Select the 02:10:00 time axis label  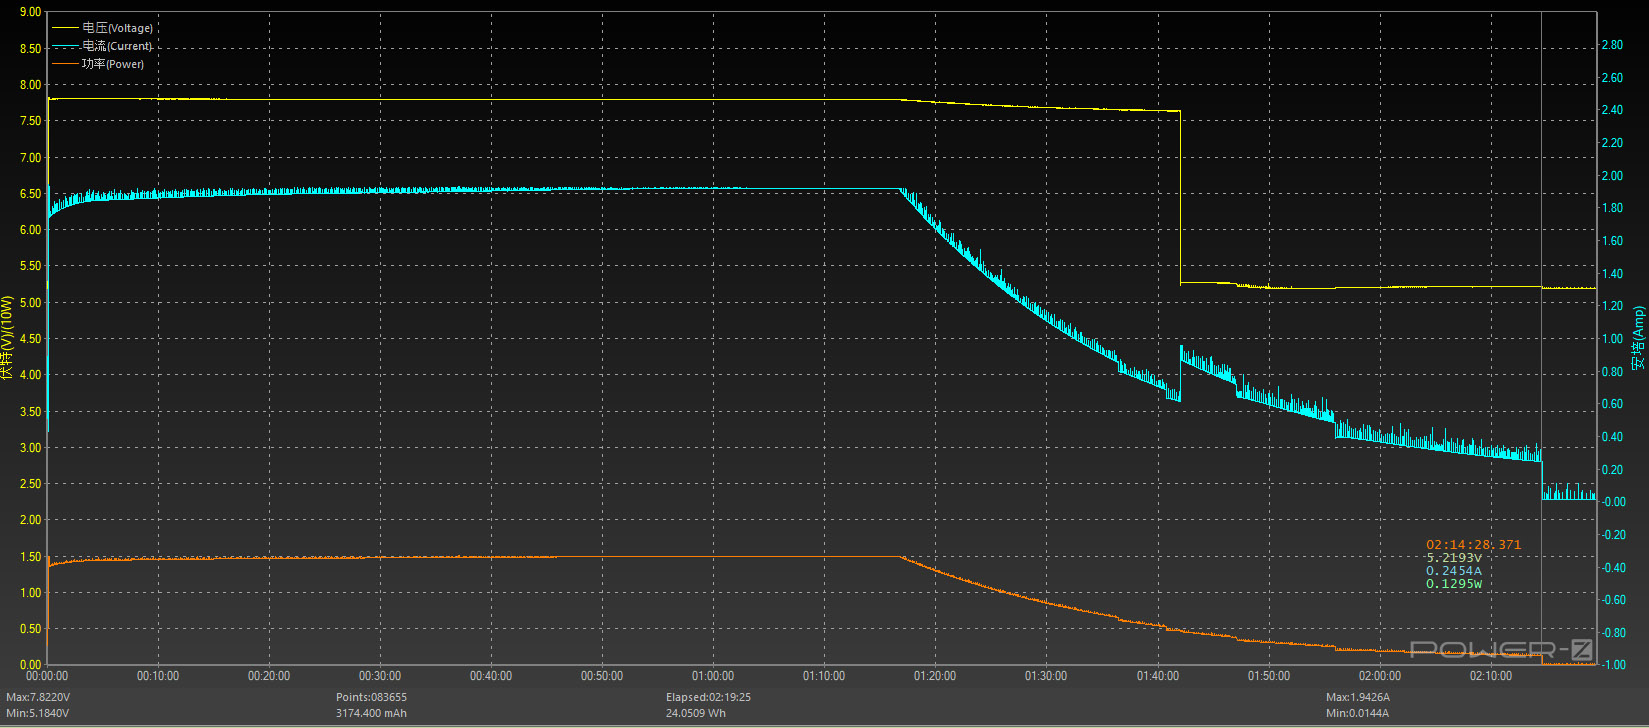click(x=1491, y=676)
